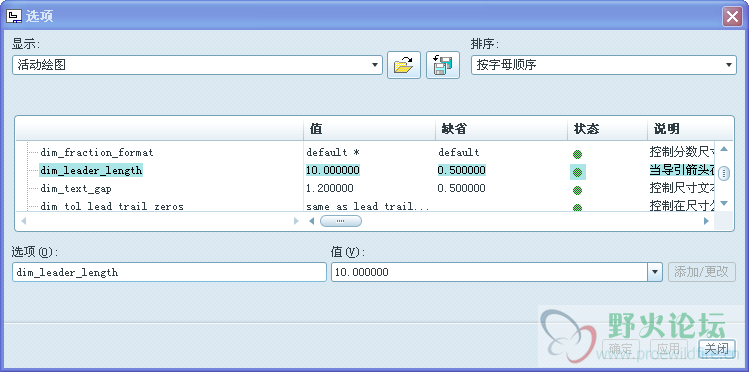Click default cell '0.500000' for dim_leader_length
This screenshot has height=372, width=749.
tap(461, 170)
